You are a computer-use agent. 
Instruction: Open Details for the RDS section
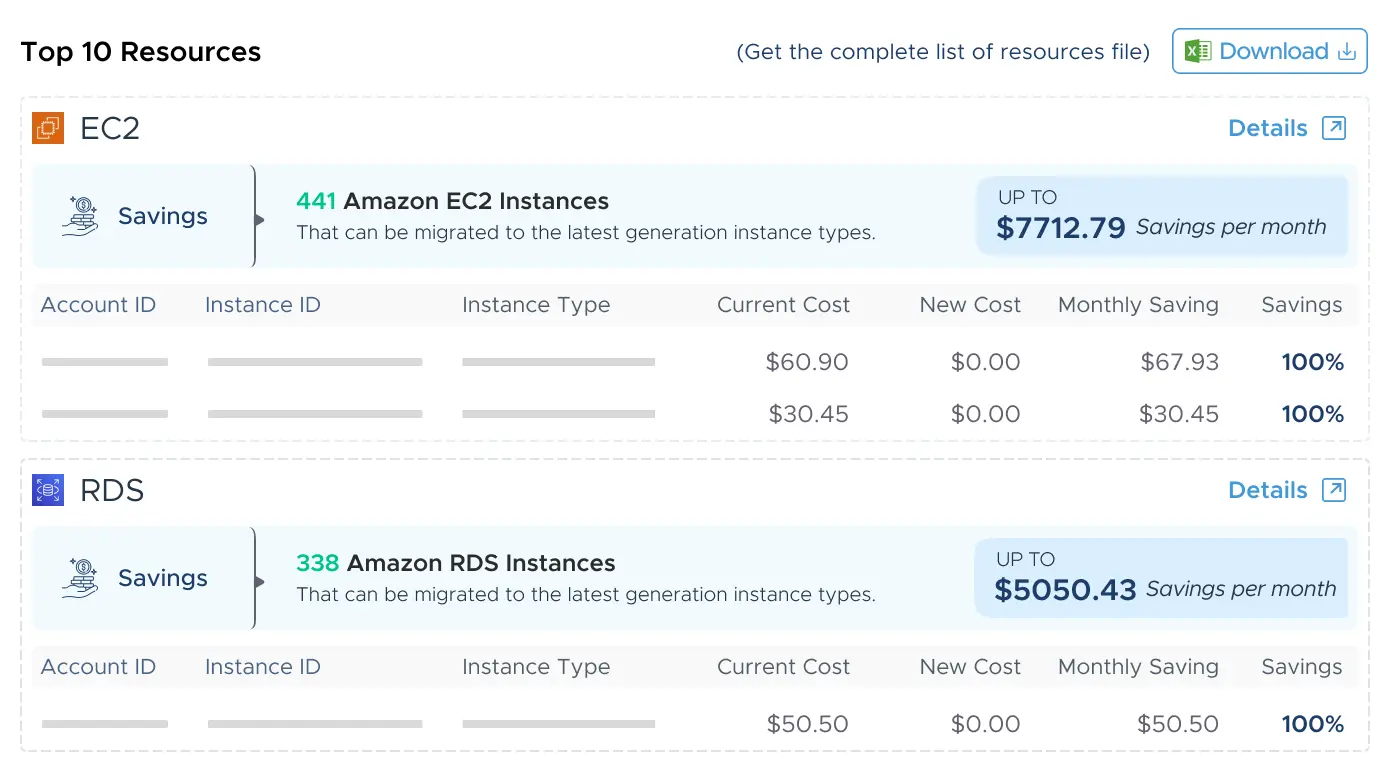1267,490
